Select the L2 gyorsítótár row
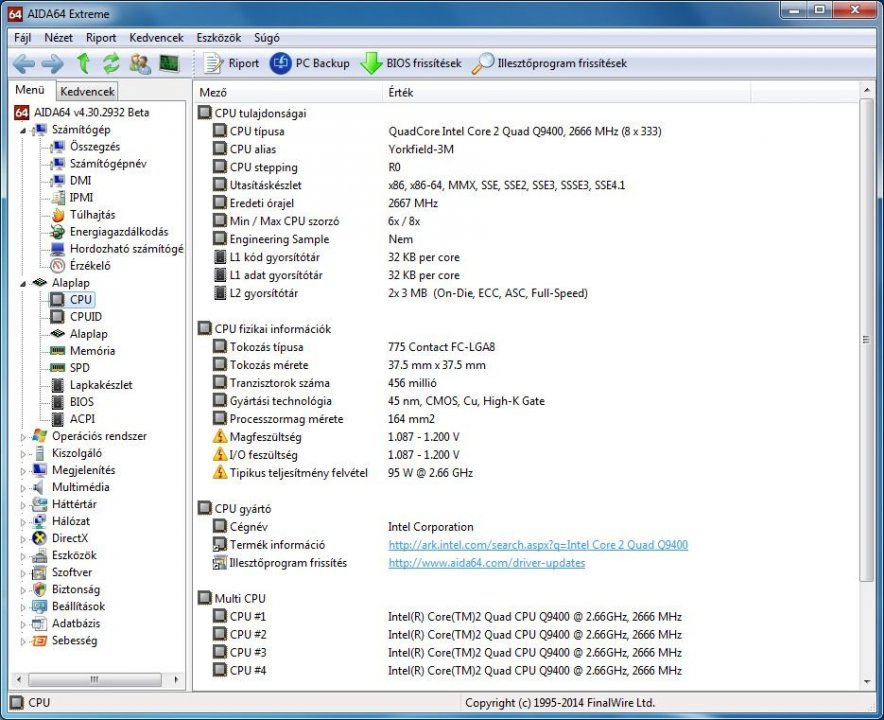 click(x=527, y=293)
